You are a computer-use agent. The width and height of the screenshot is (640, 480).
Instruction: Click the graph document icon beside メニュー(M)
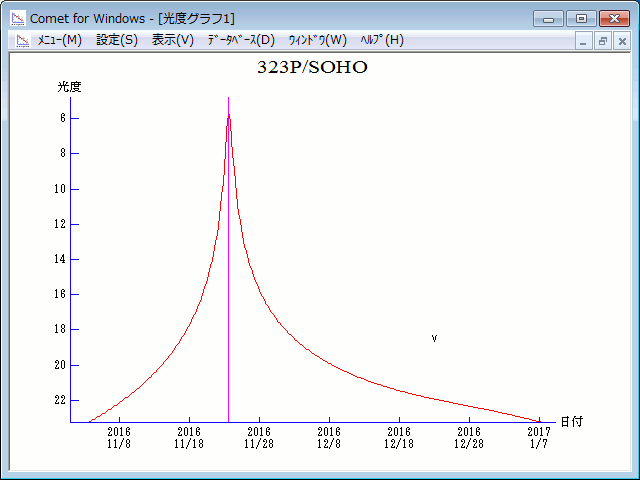coord(22,40)
